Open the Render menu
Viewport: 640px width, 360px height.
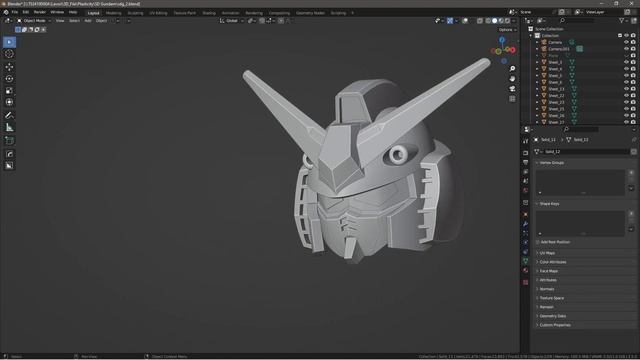(x=40, y=12)
